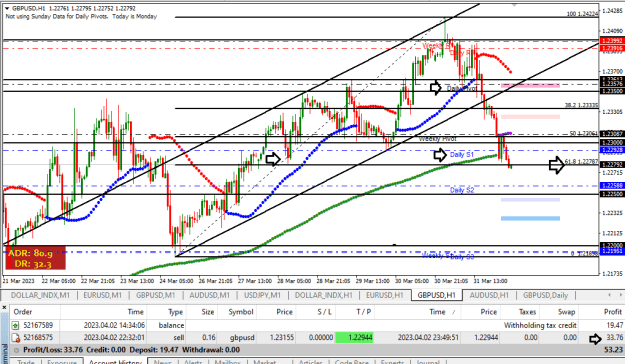Click the active GBPUSD,H1 chart tab

[436, 295]
